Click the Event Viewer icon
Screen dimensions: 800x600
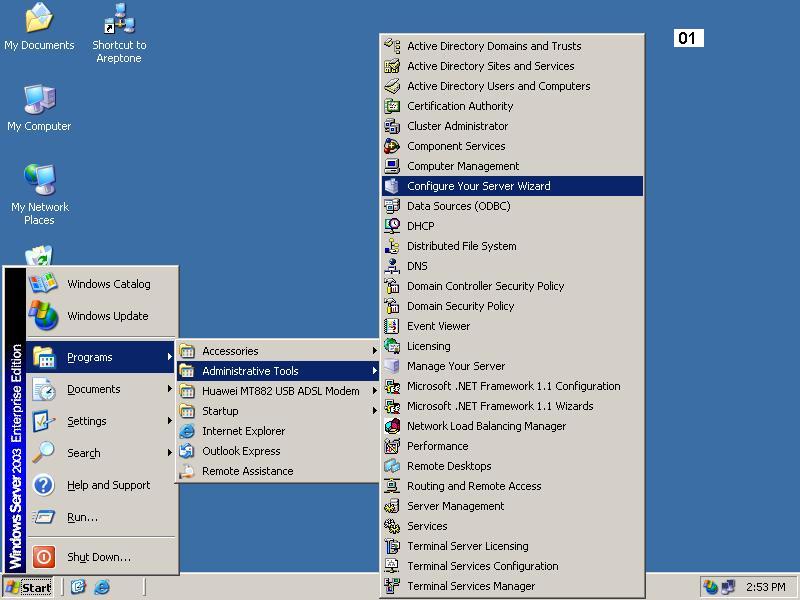pyautogui.click(x=392, y=326)
